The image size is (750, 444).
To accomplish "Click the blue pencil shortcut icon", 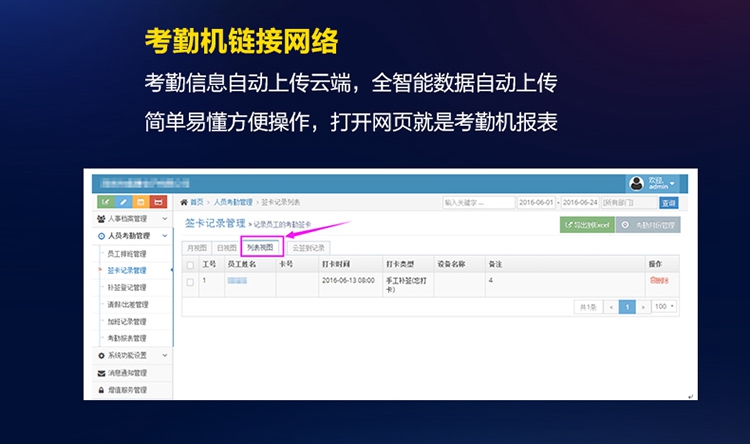I will [123, 202].
